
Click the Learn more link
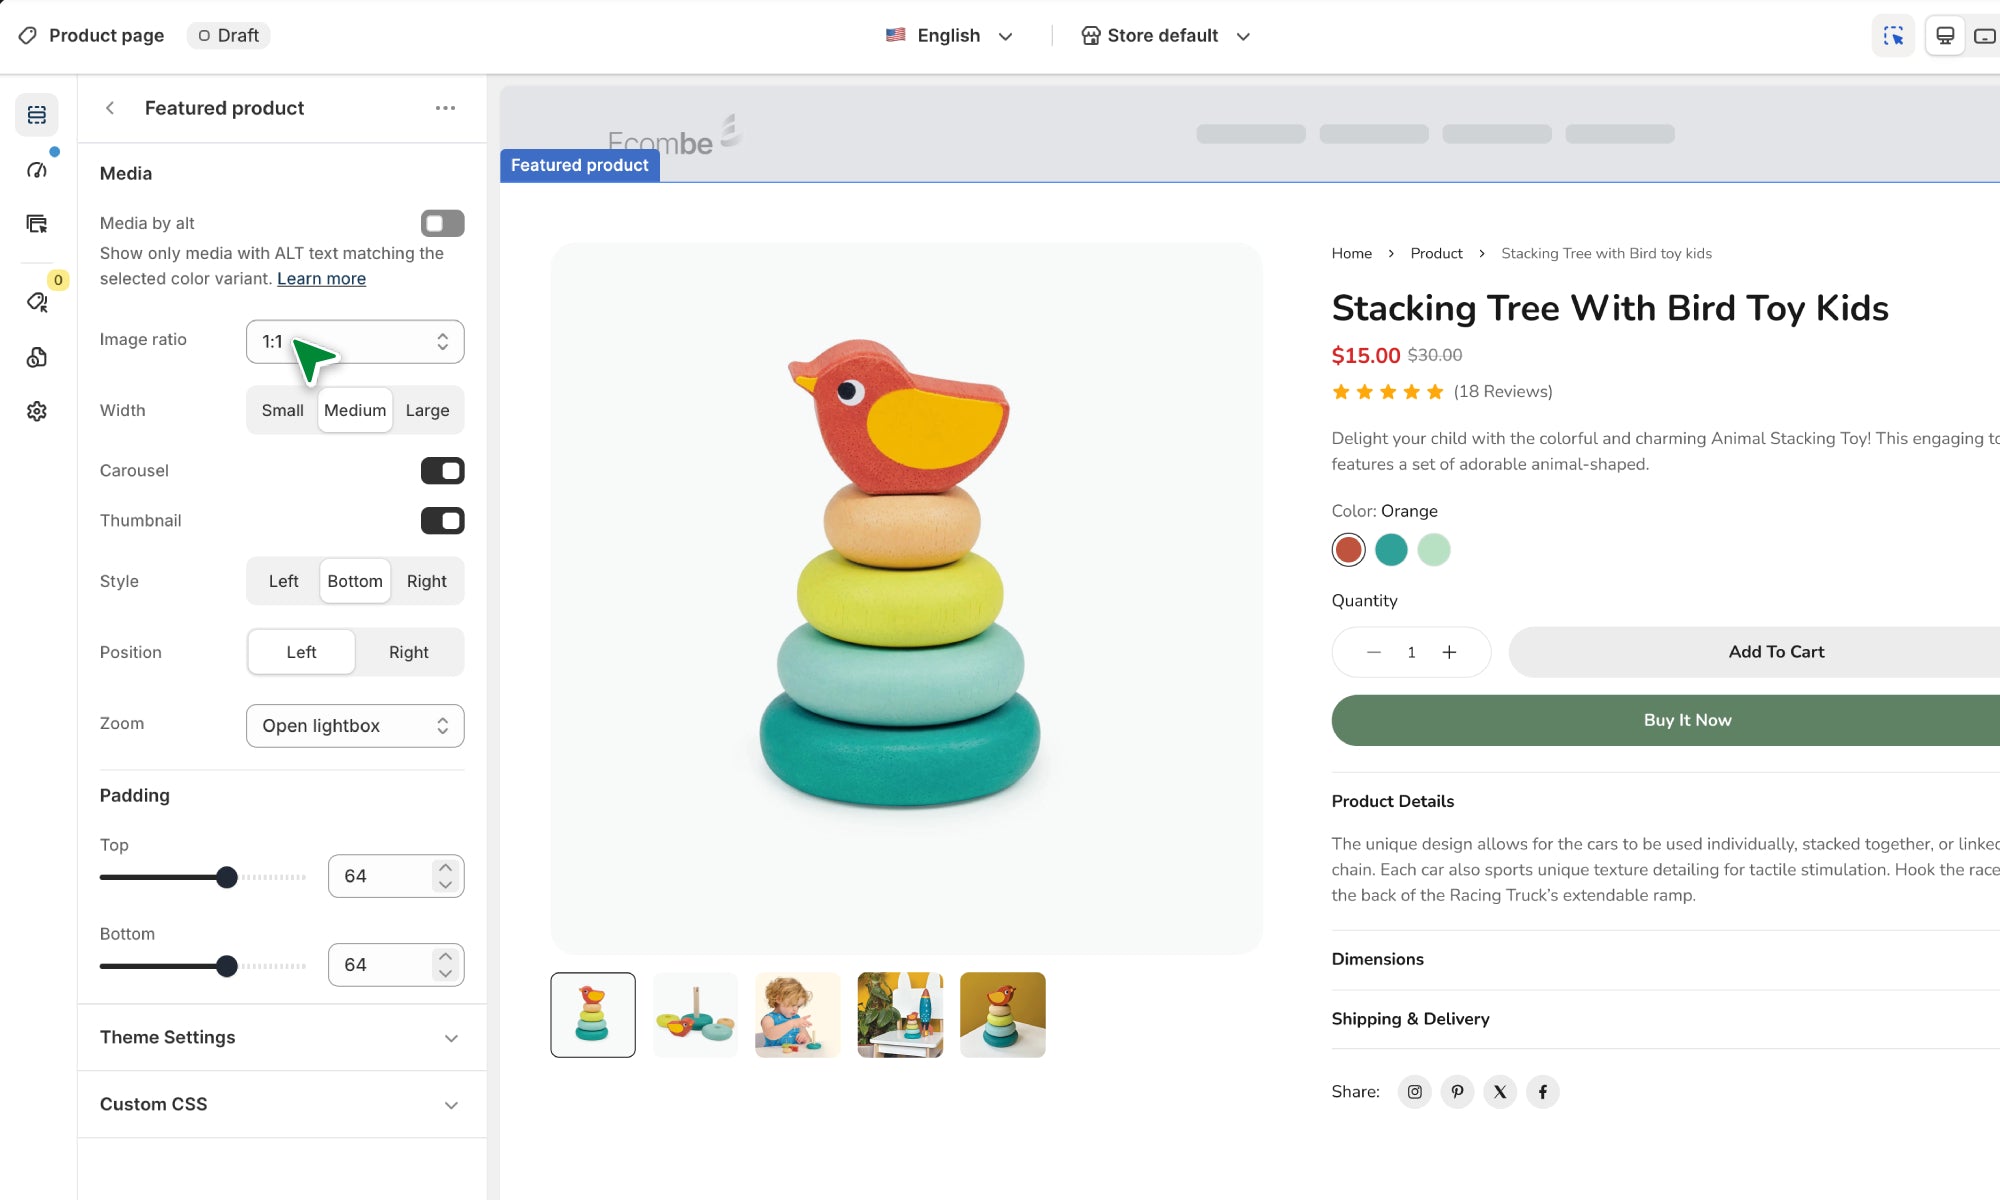pyautogui.click(x=321, y=279)
